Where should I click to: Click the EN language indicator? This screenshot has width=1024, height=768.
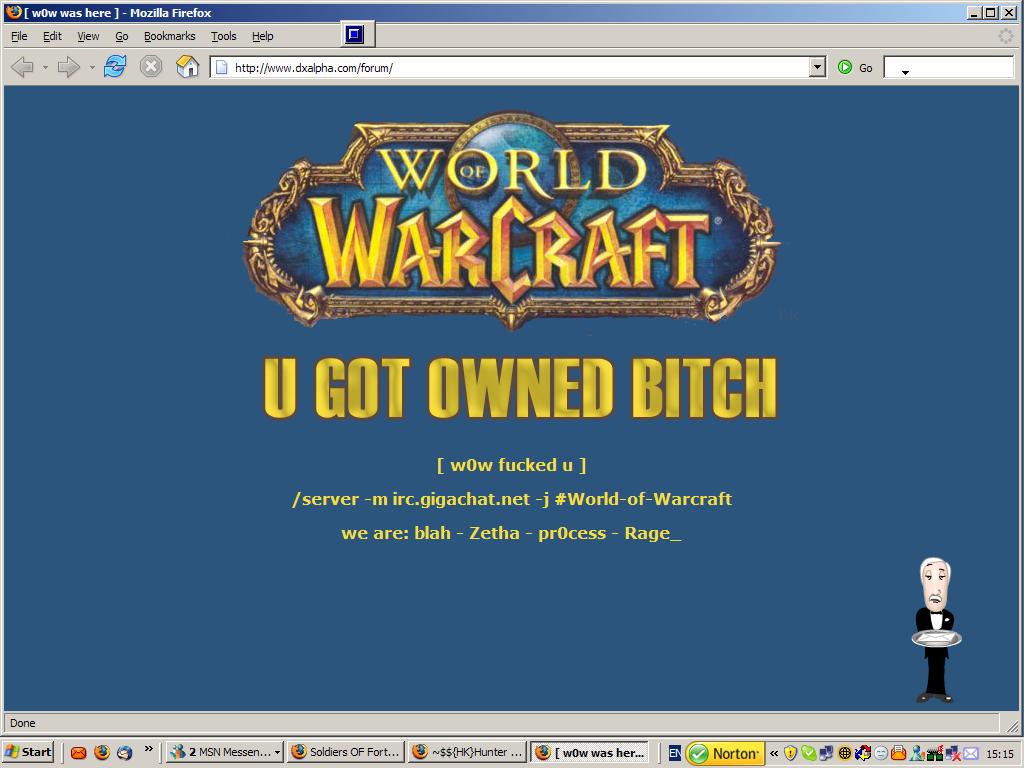click(x=675, y=753)
